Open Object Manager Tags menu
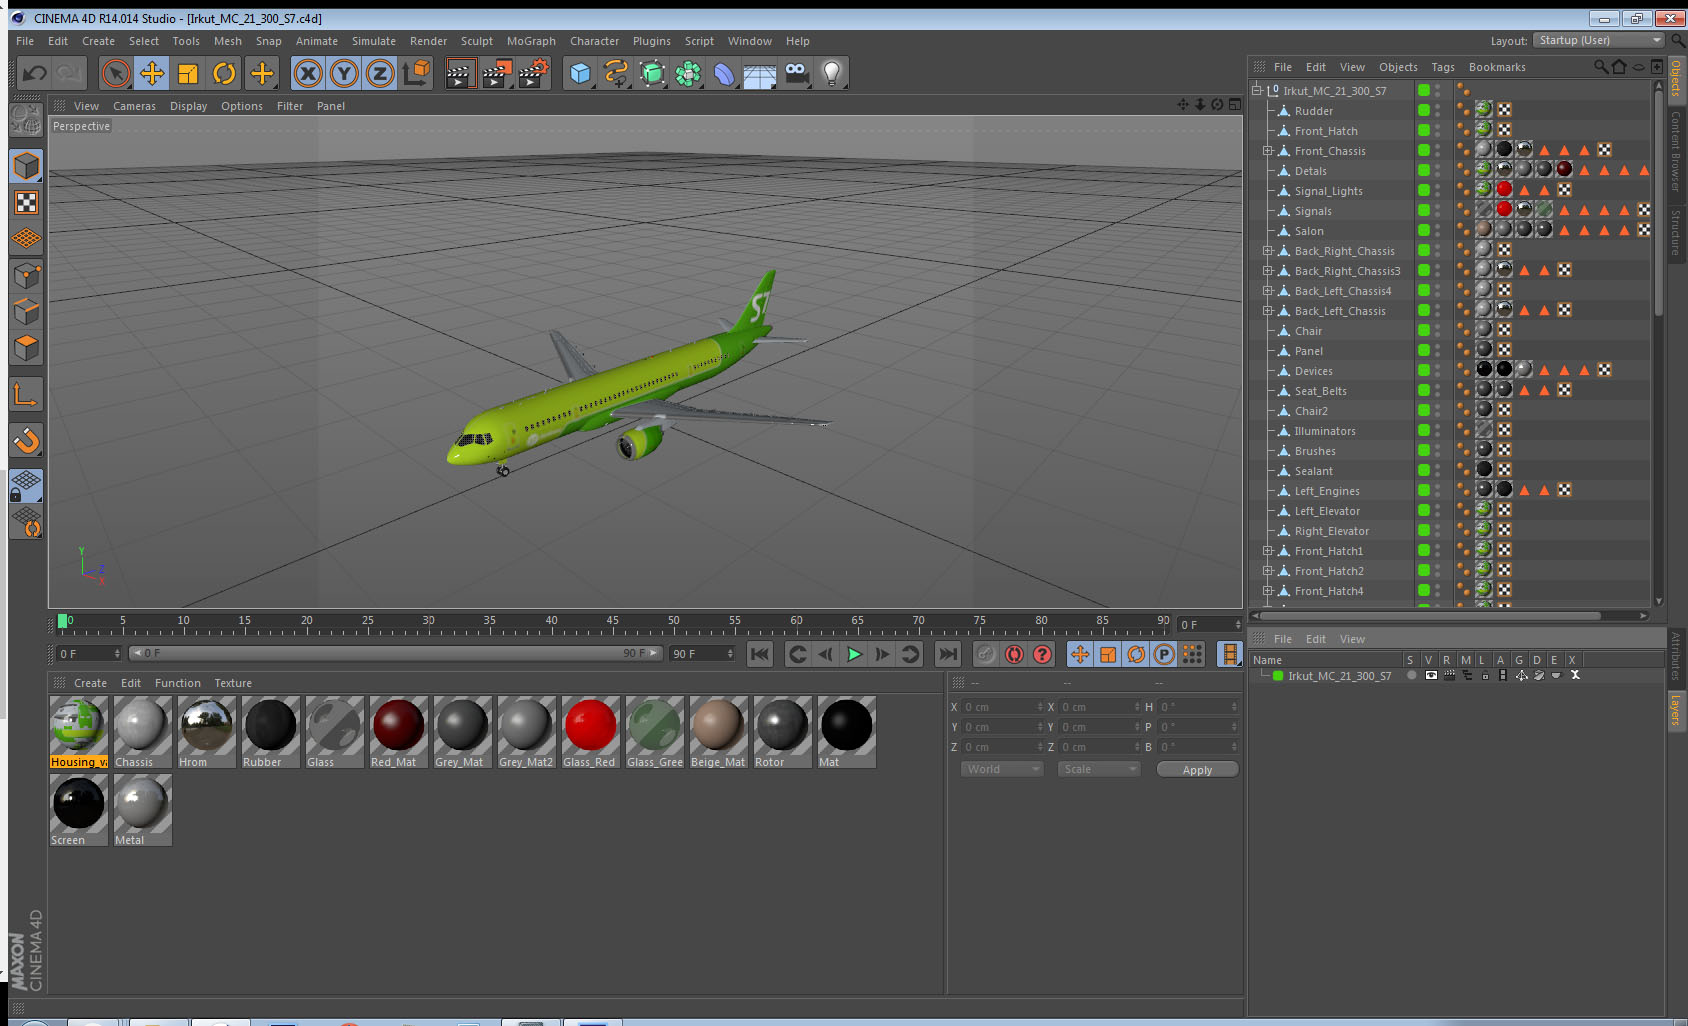 1442,67
